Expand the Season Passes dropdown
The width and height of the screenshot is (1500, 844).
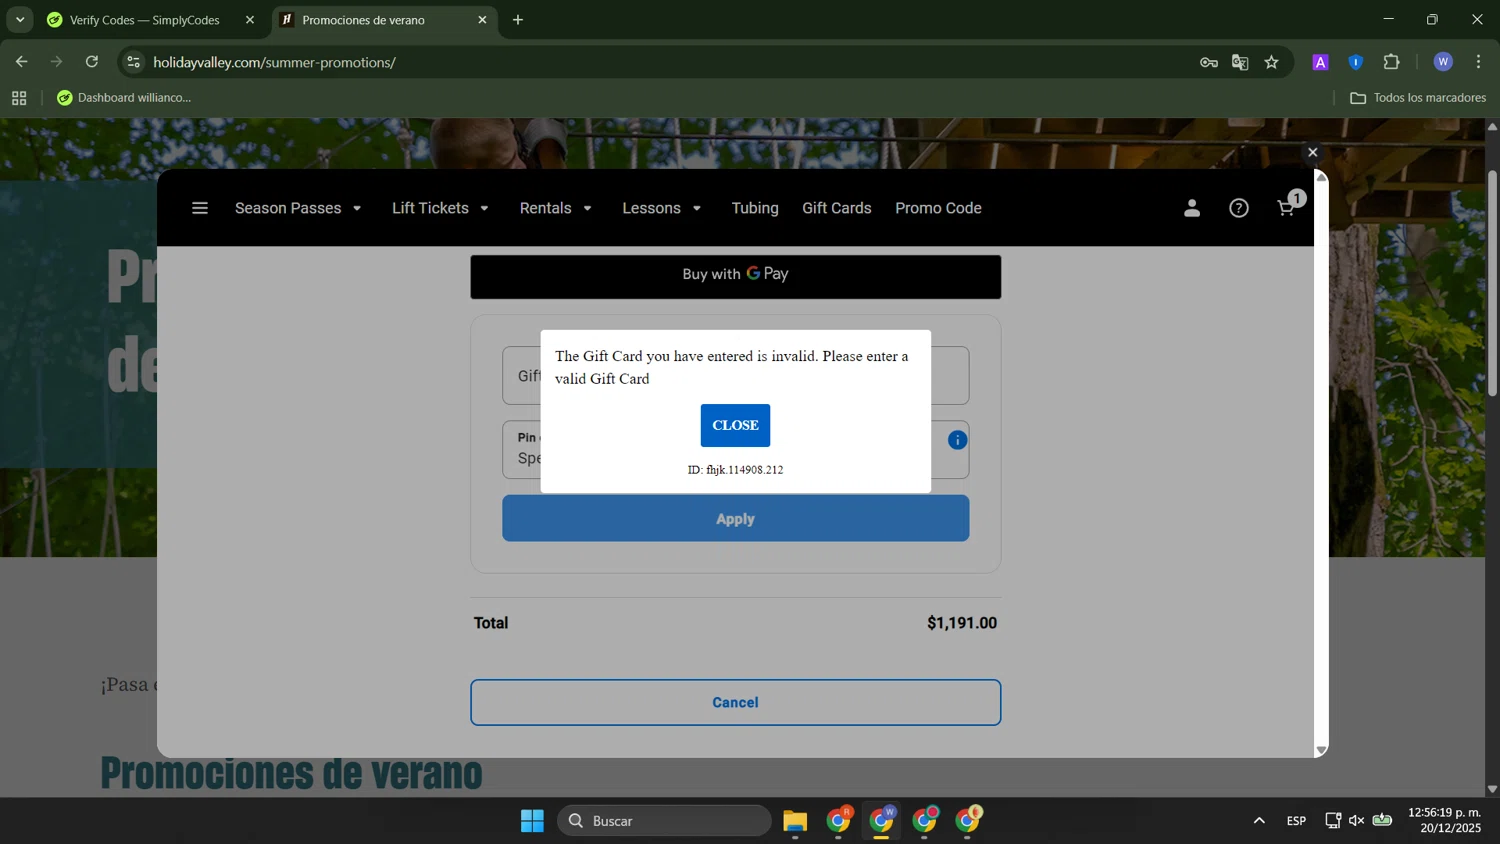(298, 208)
